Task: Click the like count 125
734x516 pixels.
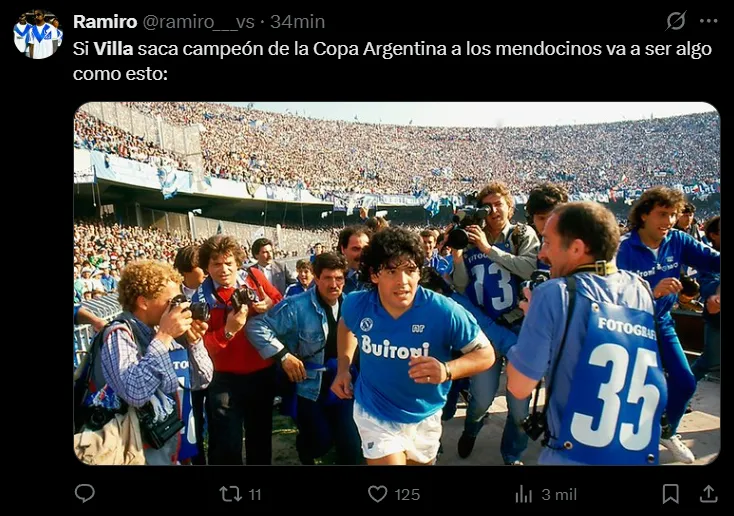Action: pyautogui.click(x=407, y=494)
